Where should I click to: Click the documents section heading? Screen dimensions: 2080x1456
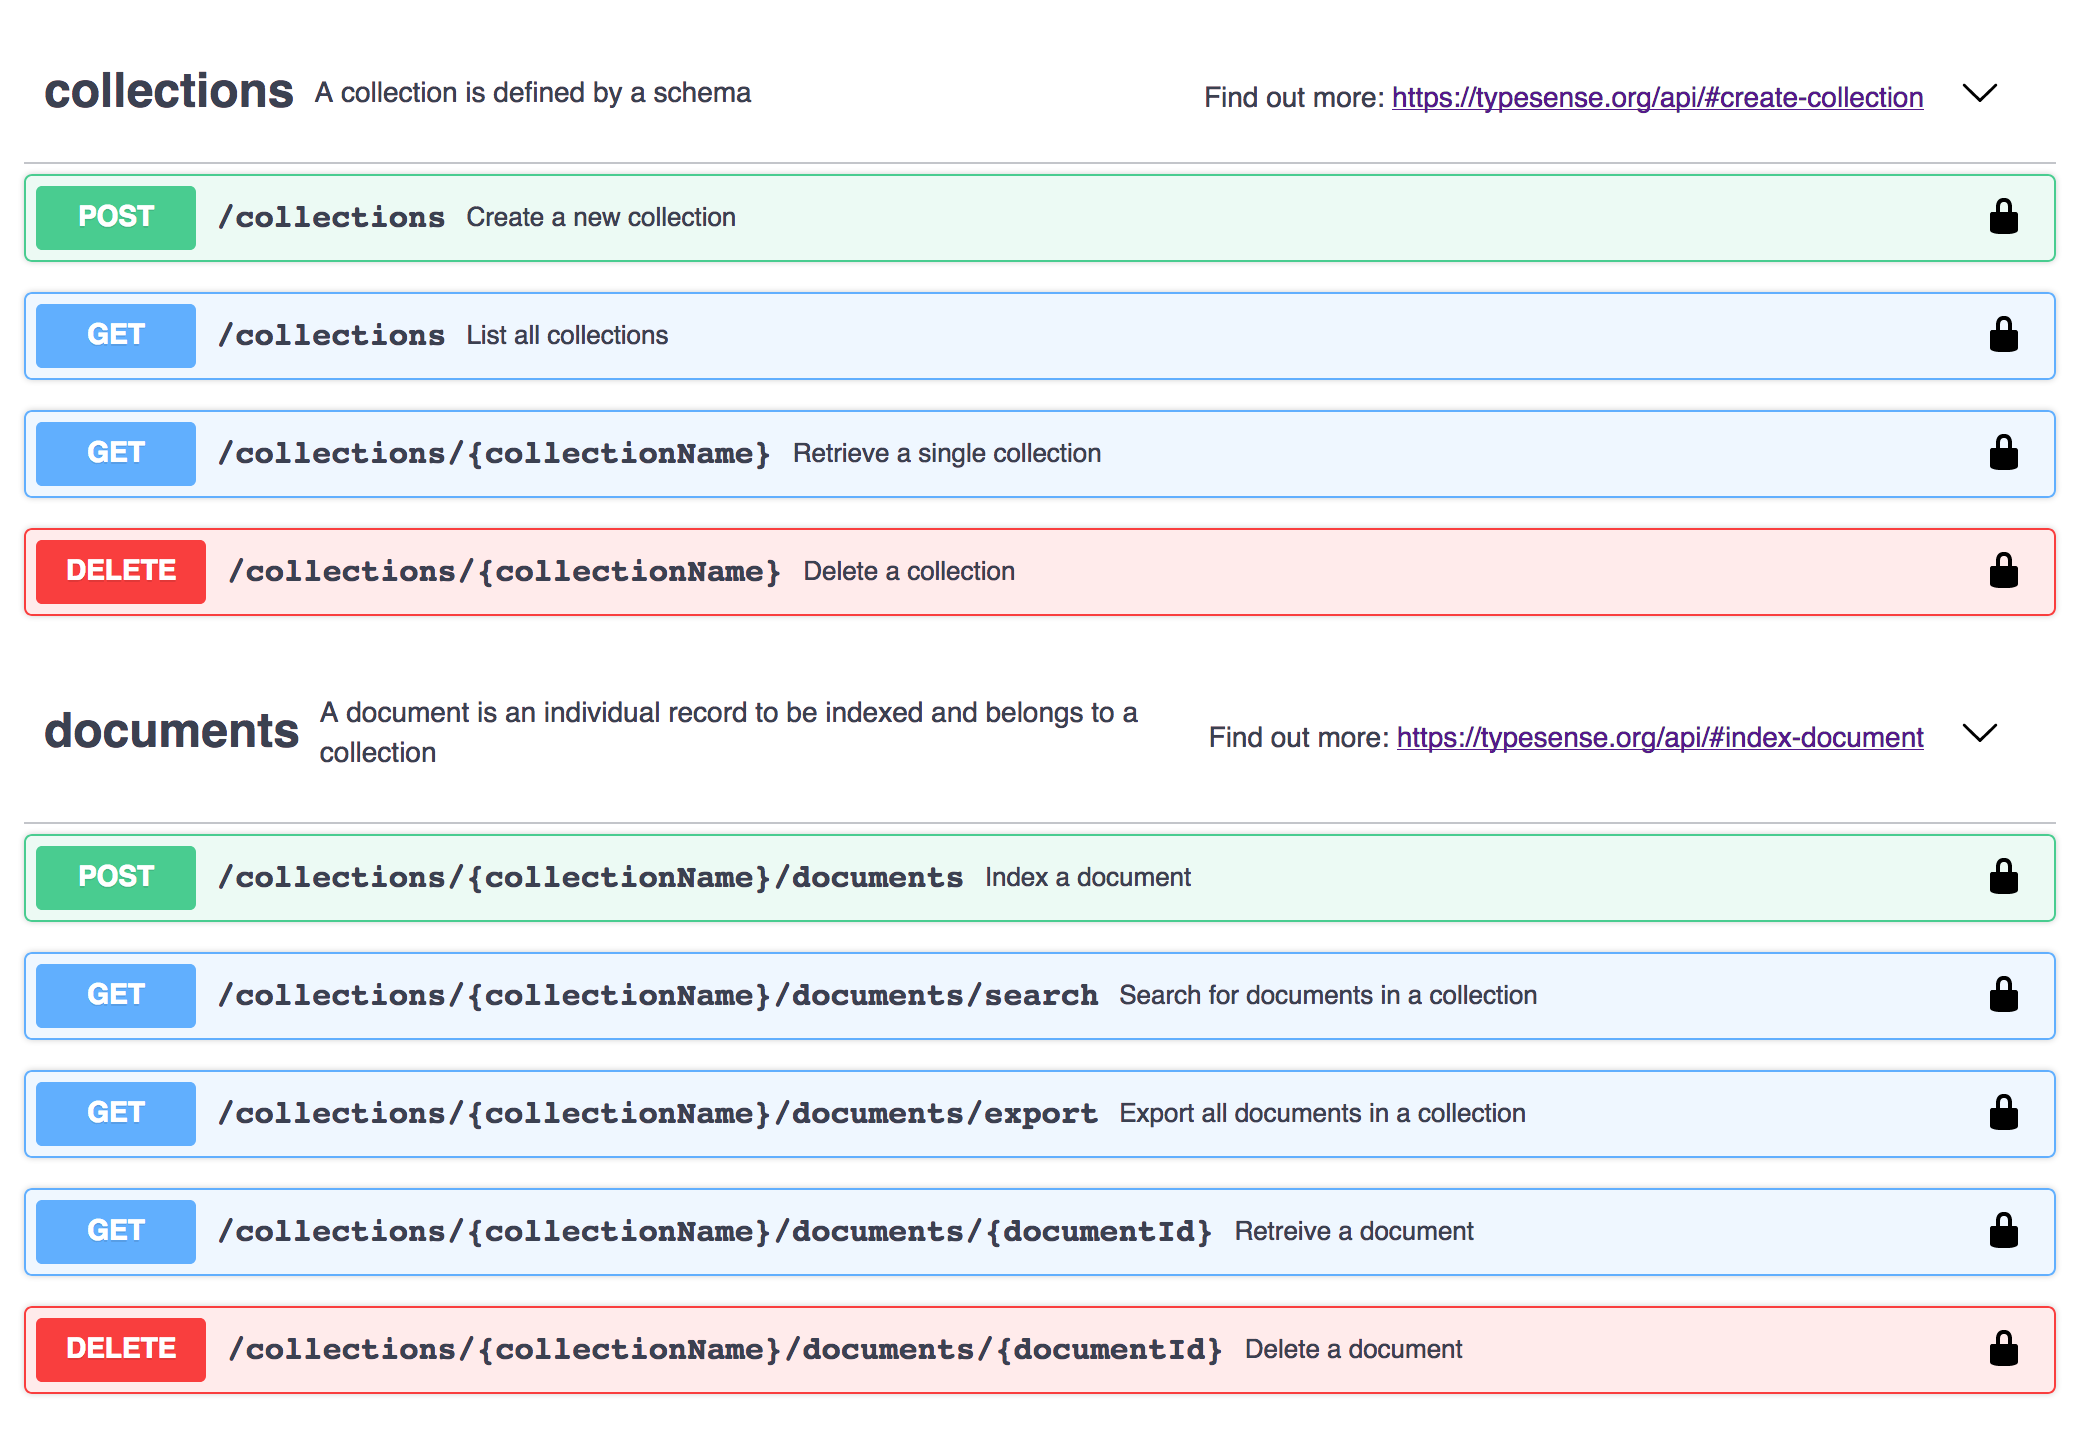(x=171, y=731)
